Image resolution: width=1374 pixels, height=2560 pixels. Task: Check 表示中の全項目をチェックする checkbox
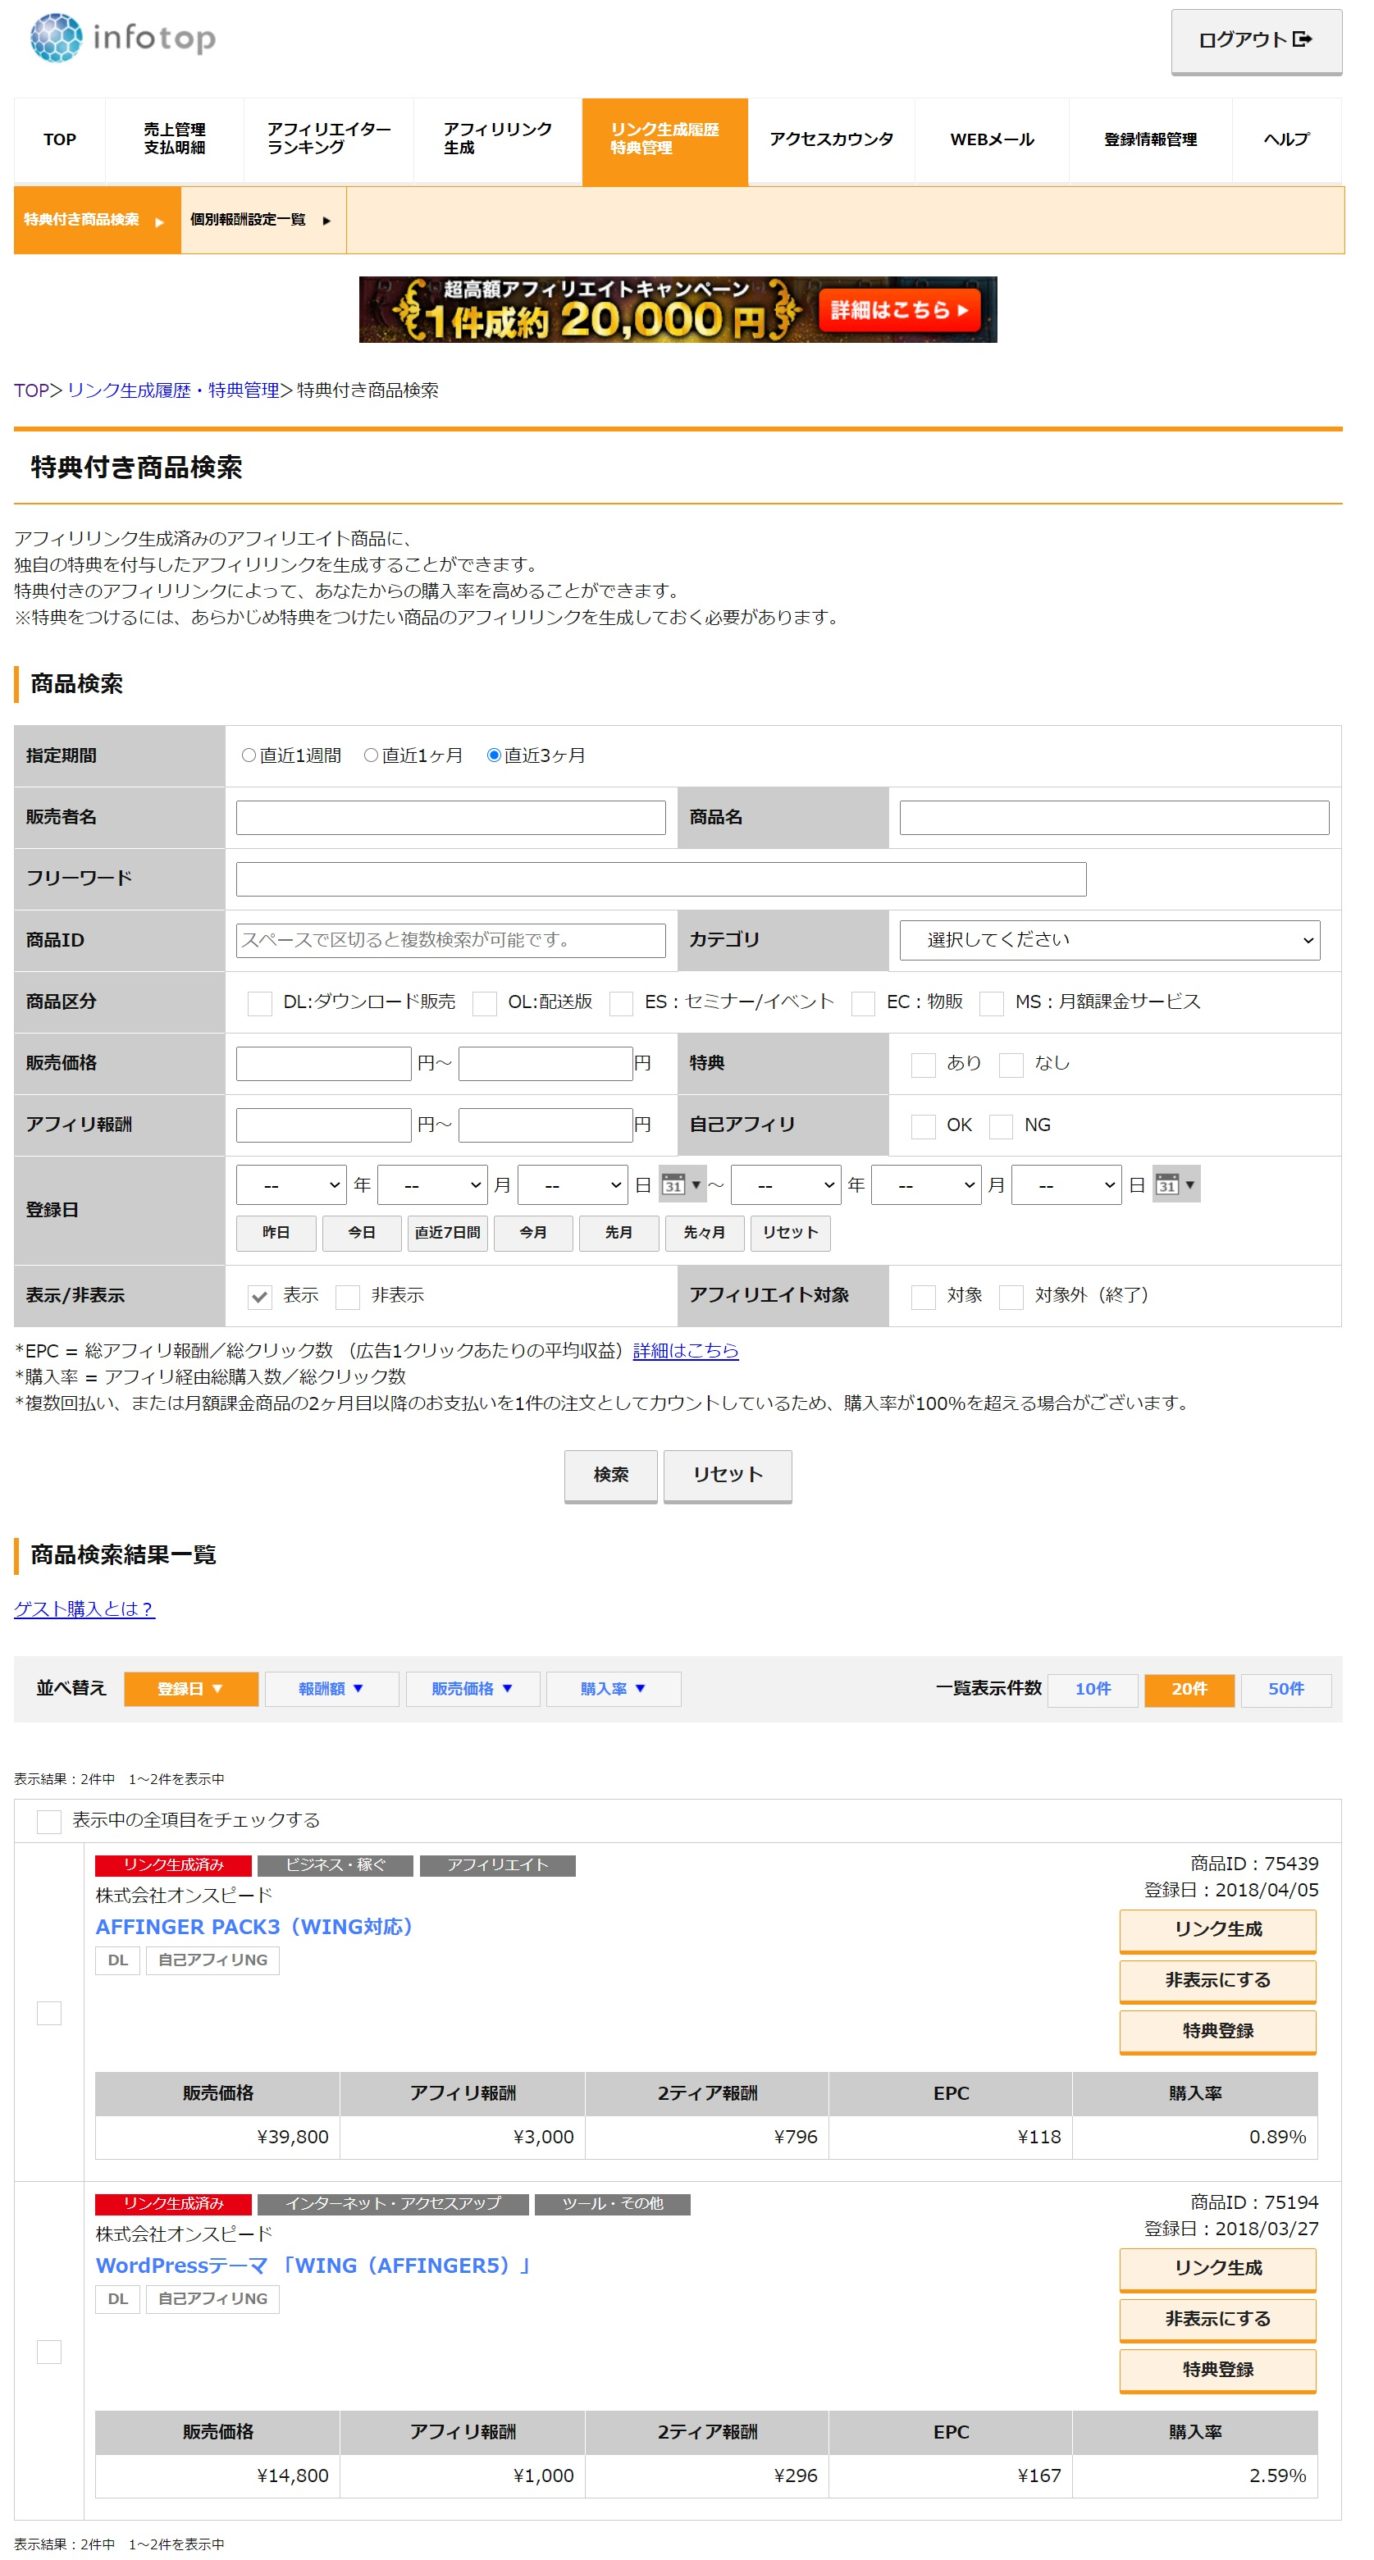pos(49,1822)
